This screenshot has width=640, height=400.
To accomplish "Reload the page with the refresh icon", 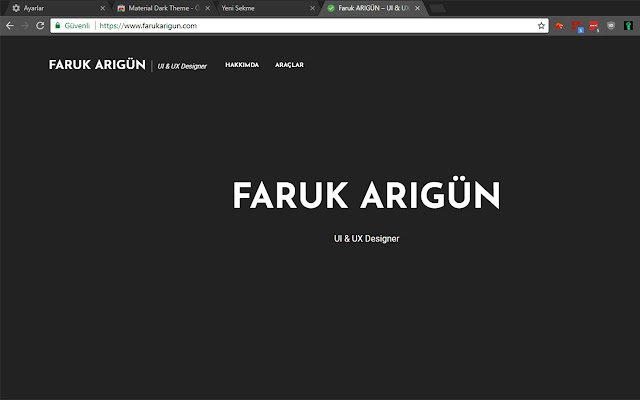I will click(x=40, y=26).
